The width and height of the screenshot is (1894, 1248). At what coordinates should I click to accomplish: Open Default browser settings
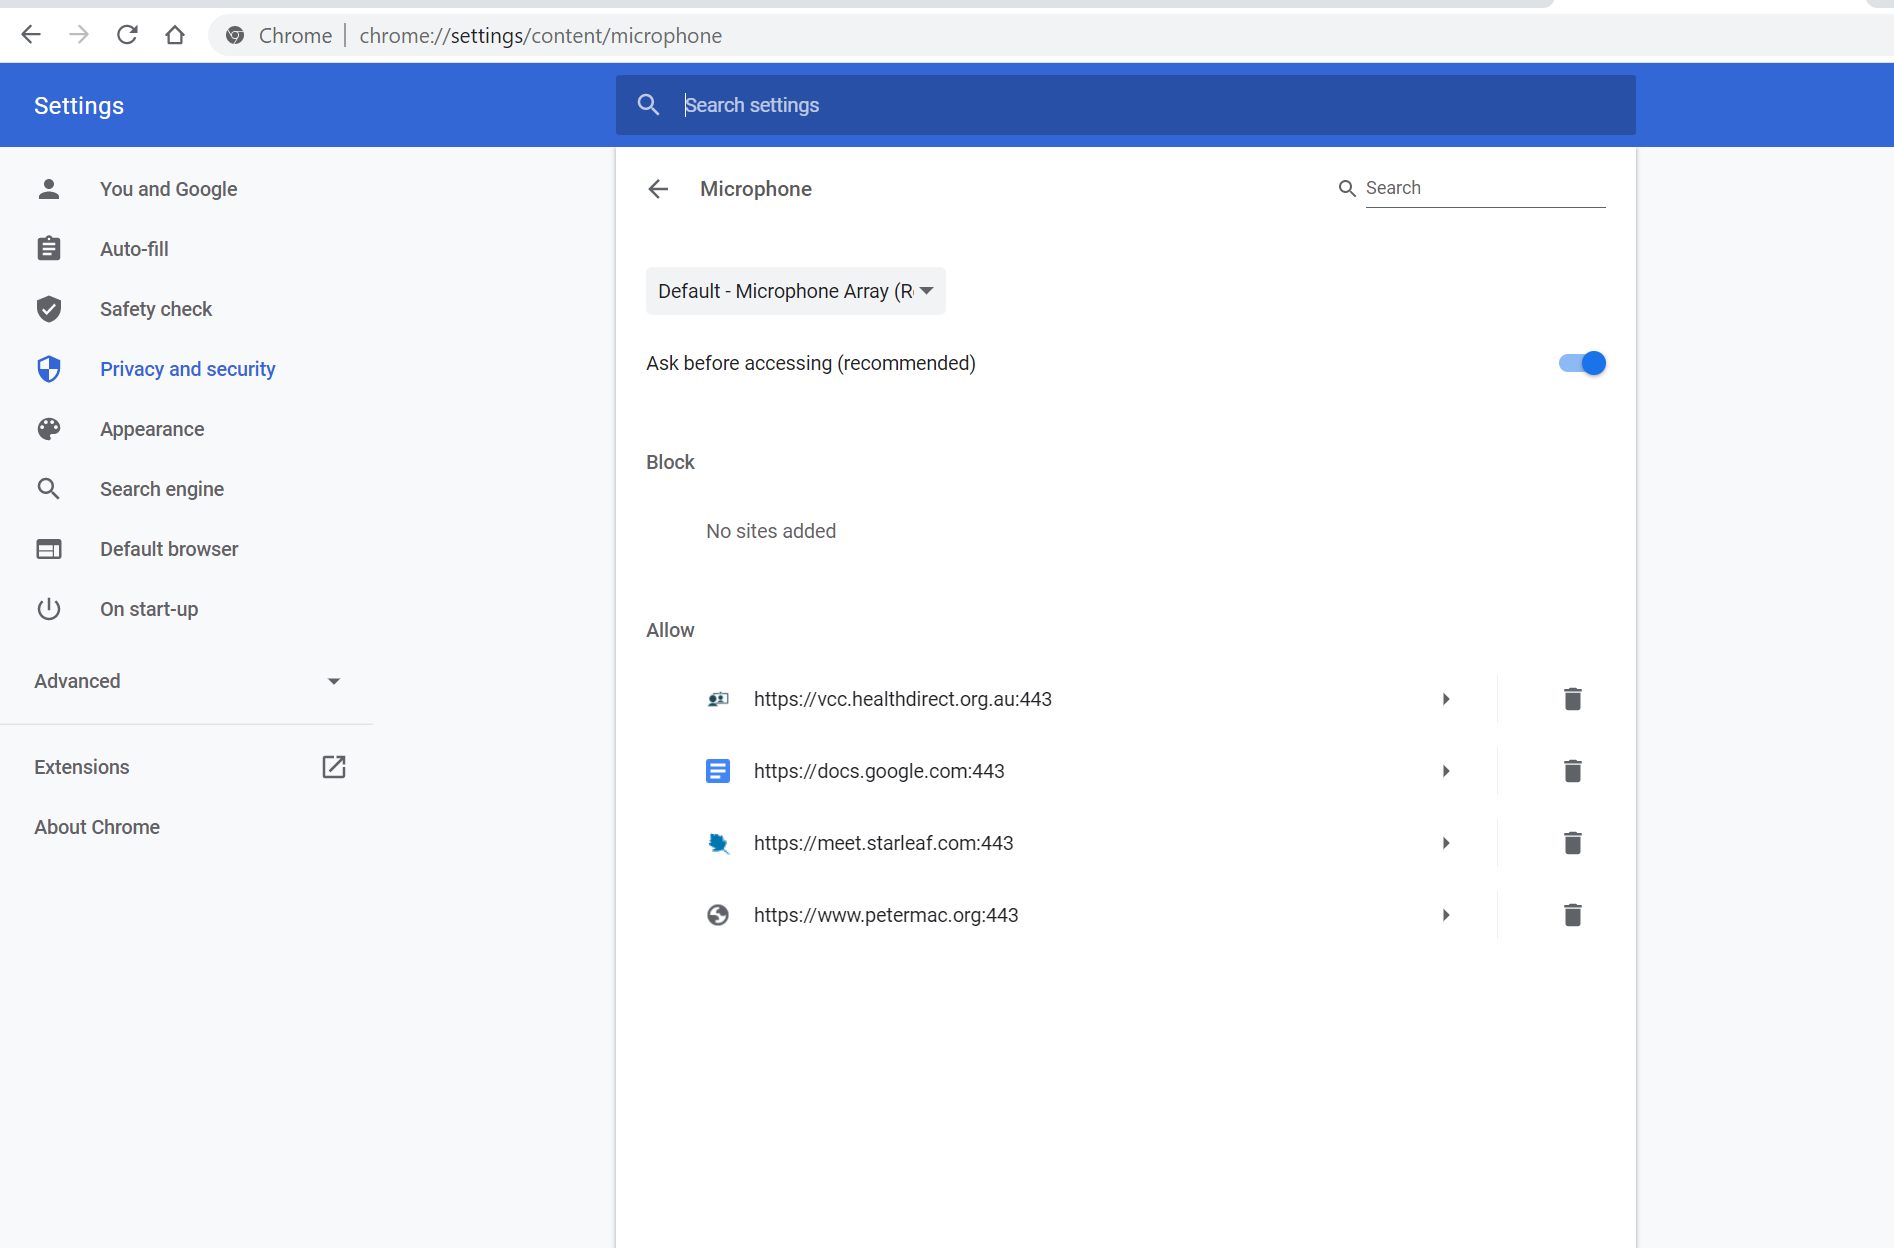click(x=169, y=549)
